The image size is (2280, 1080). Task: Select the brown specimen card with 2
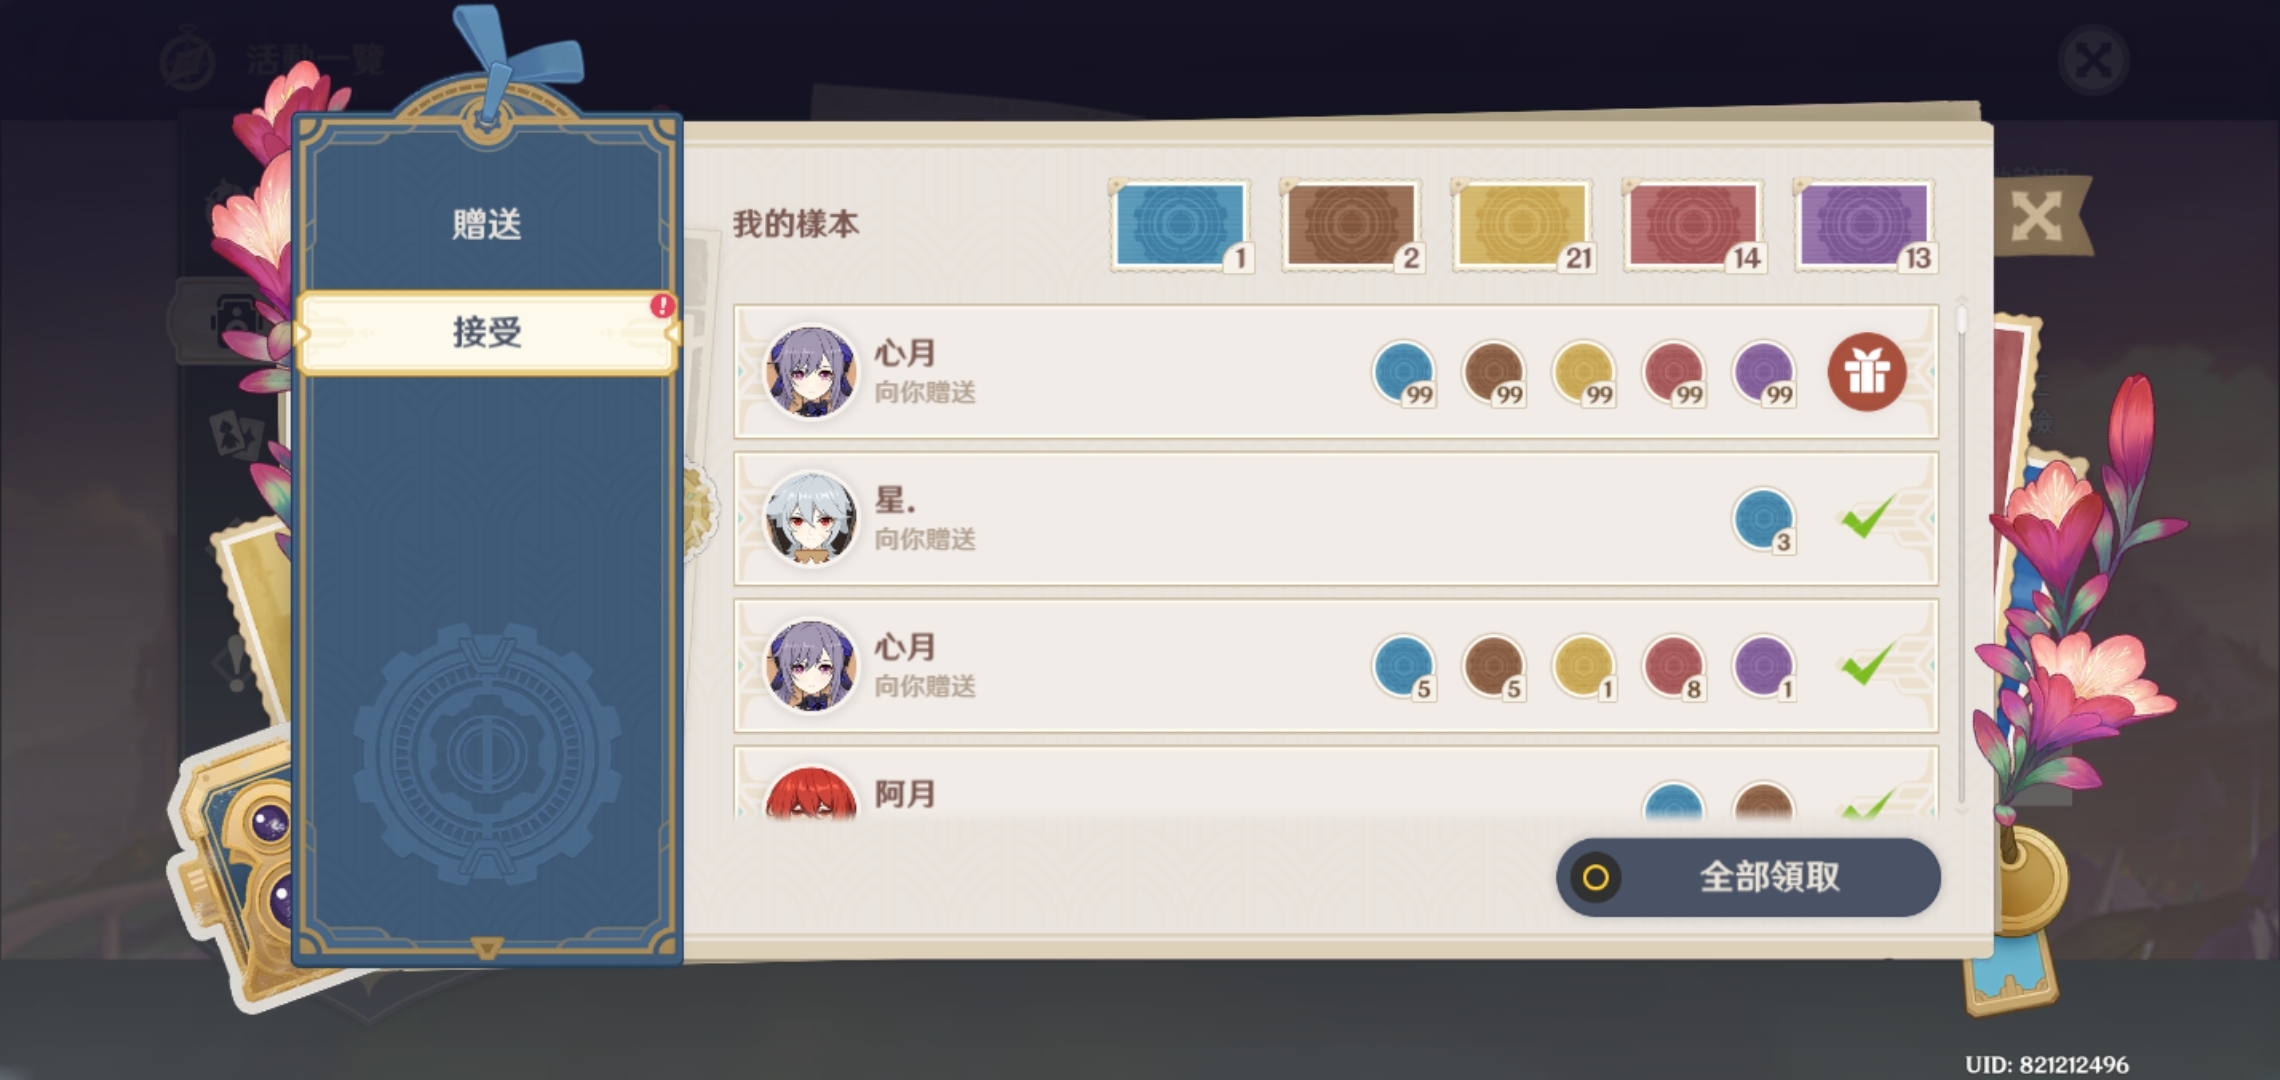[x=1352, y=225]
